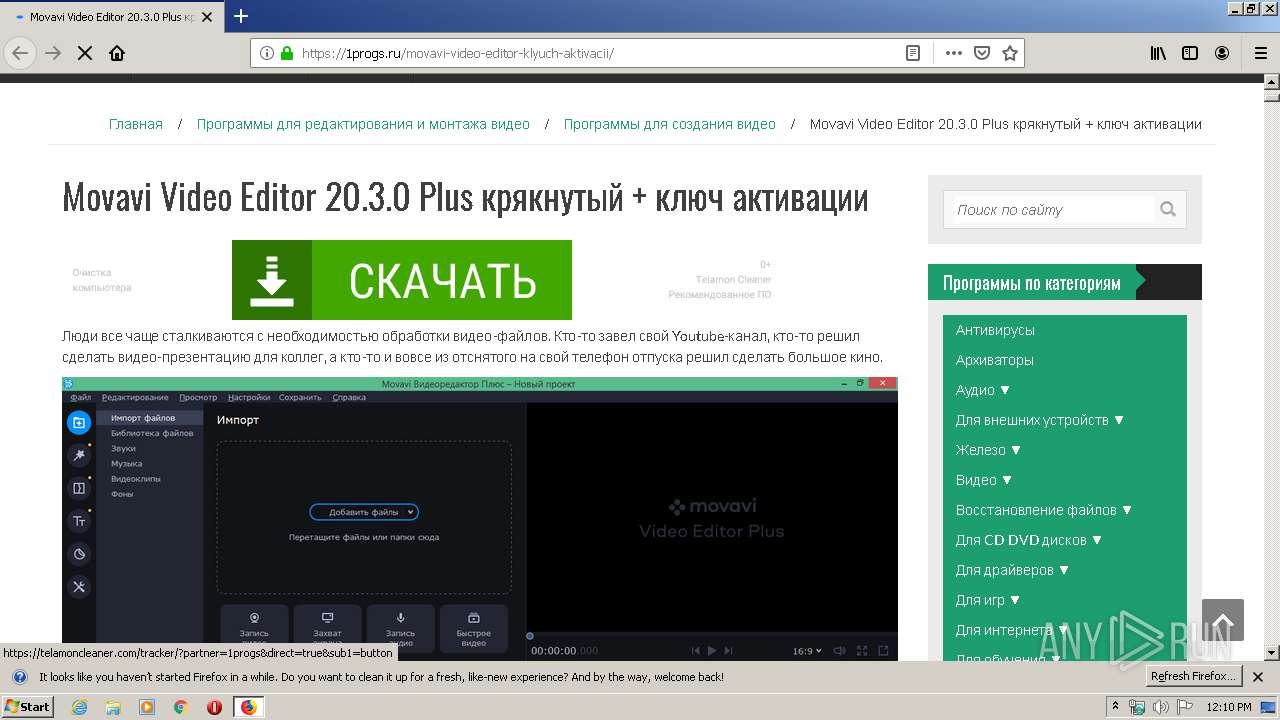Dismiss the Refresh Firefox notification bar

pyautogui.click(x=1258, y=677)
